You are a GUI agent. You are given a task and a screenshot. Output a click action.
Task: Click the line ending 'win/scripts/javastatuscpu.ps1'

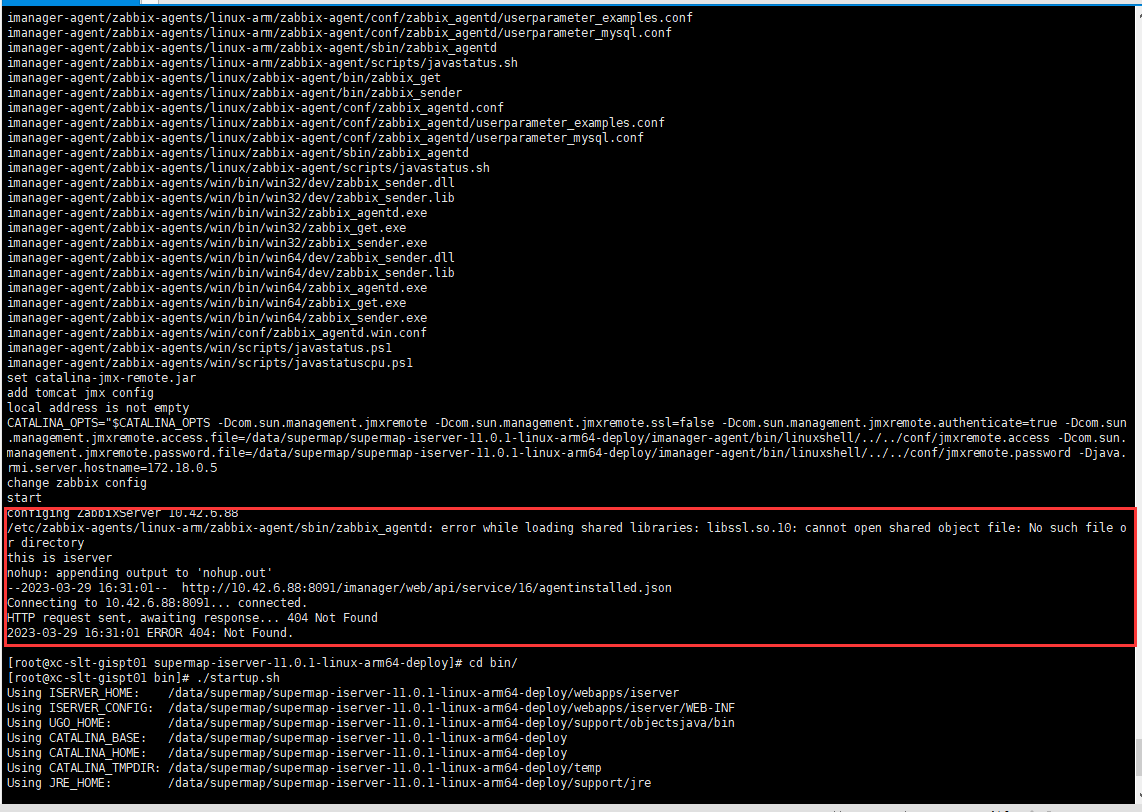pos(210,363)
